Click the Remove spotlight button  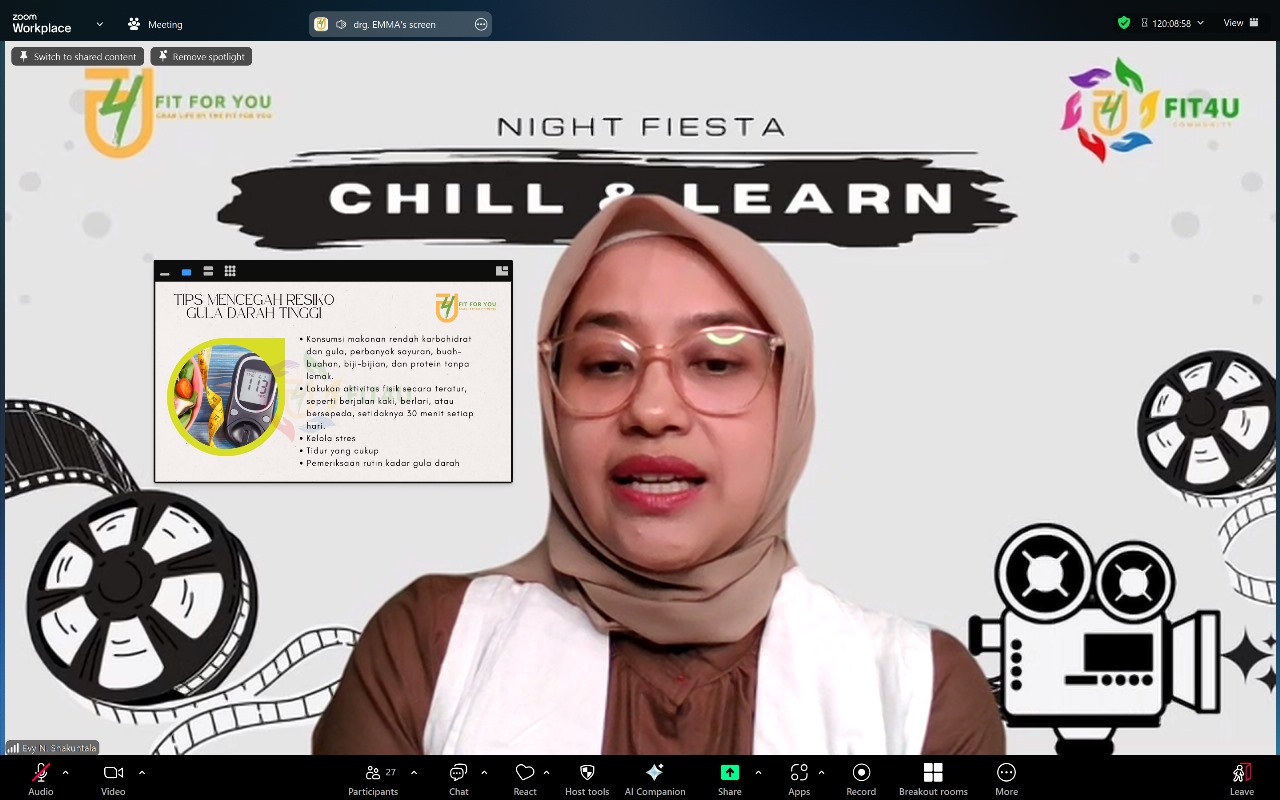click(201, 57)
